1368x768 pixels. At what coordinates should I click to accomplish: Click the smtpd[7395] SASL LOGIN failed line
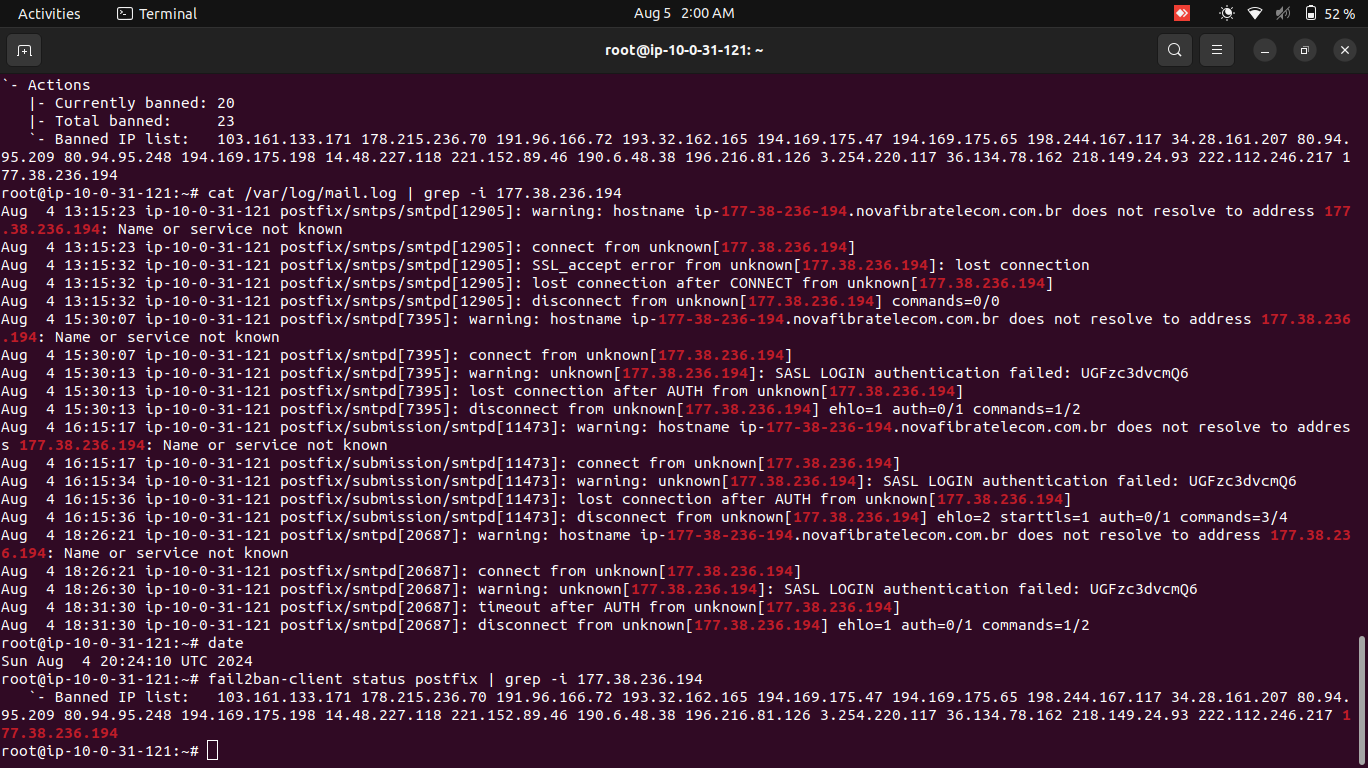tap(595, 373)
